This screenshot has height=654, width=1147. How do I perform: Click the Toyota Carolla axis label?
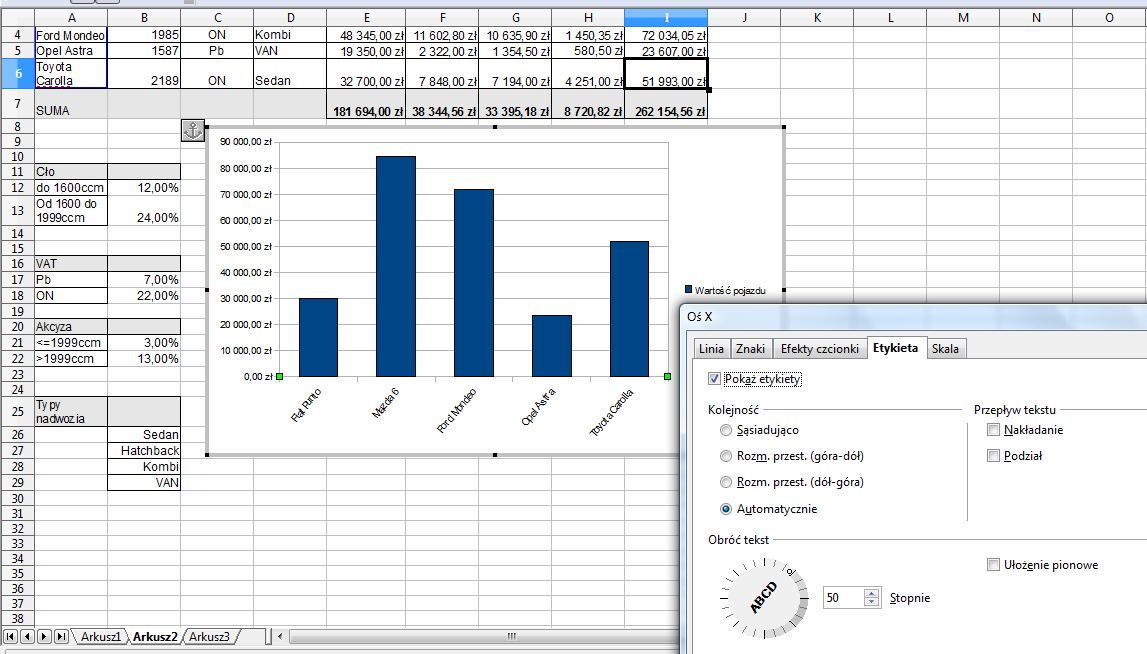612,413
